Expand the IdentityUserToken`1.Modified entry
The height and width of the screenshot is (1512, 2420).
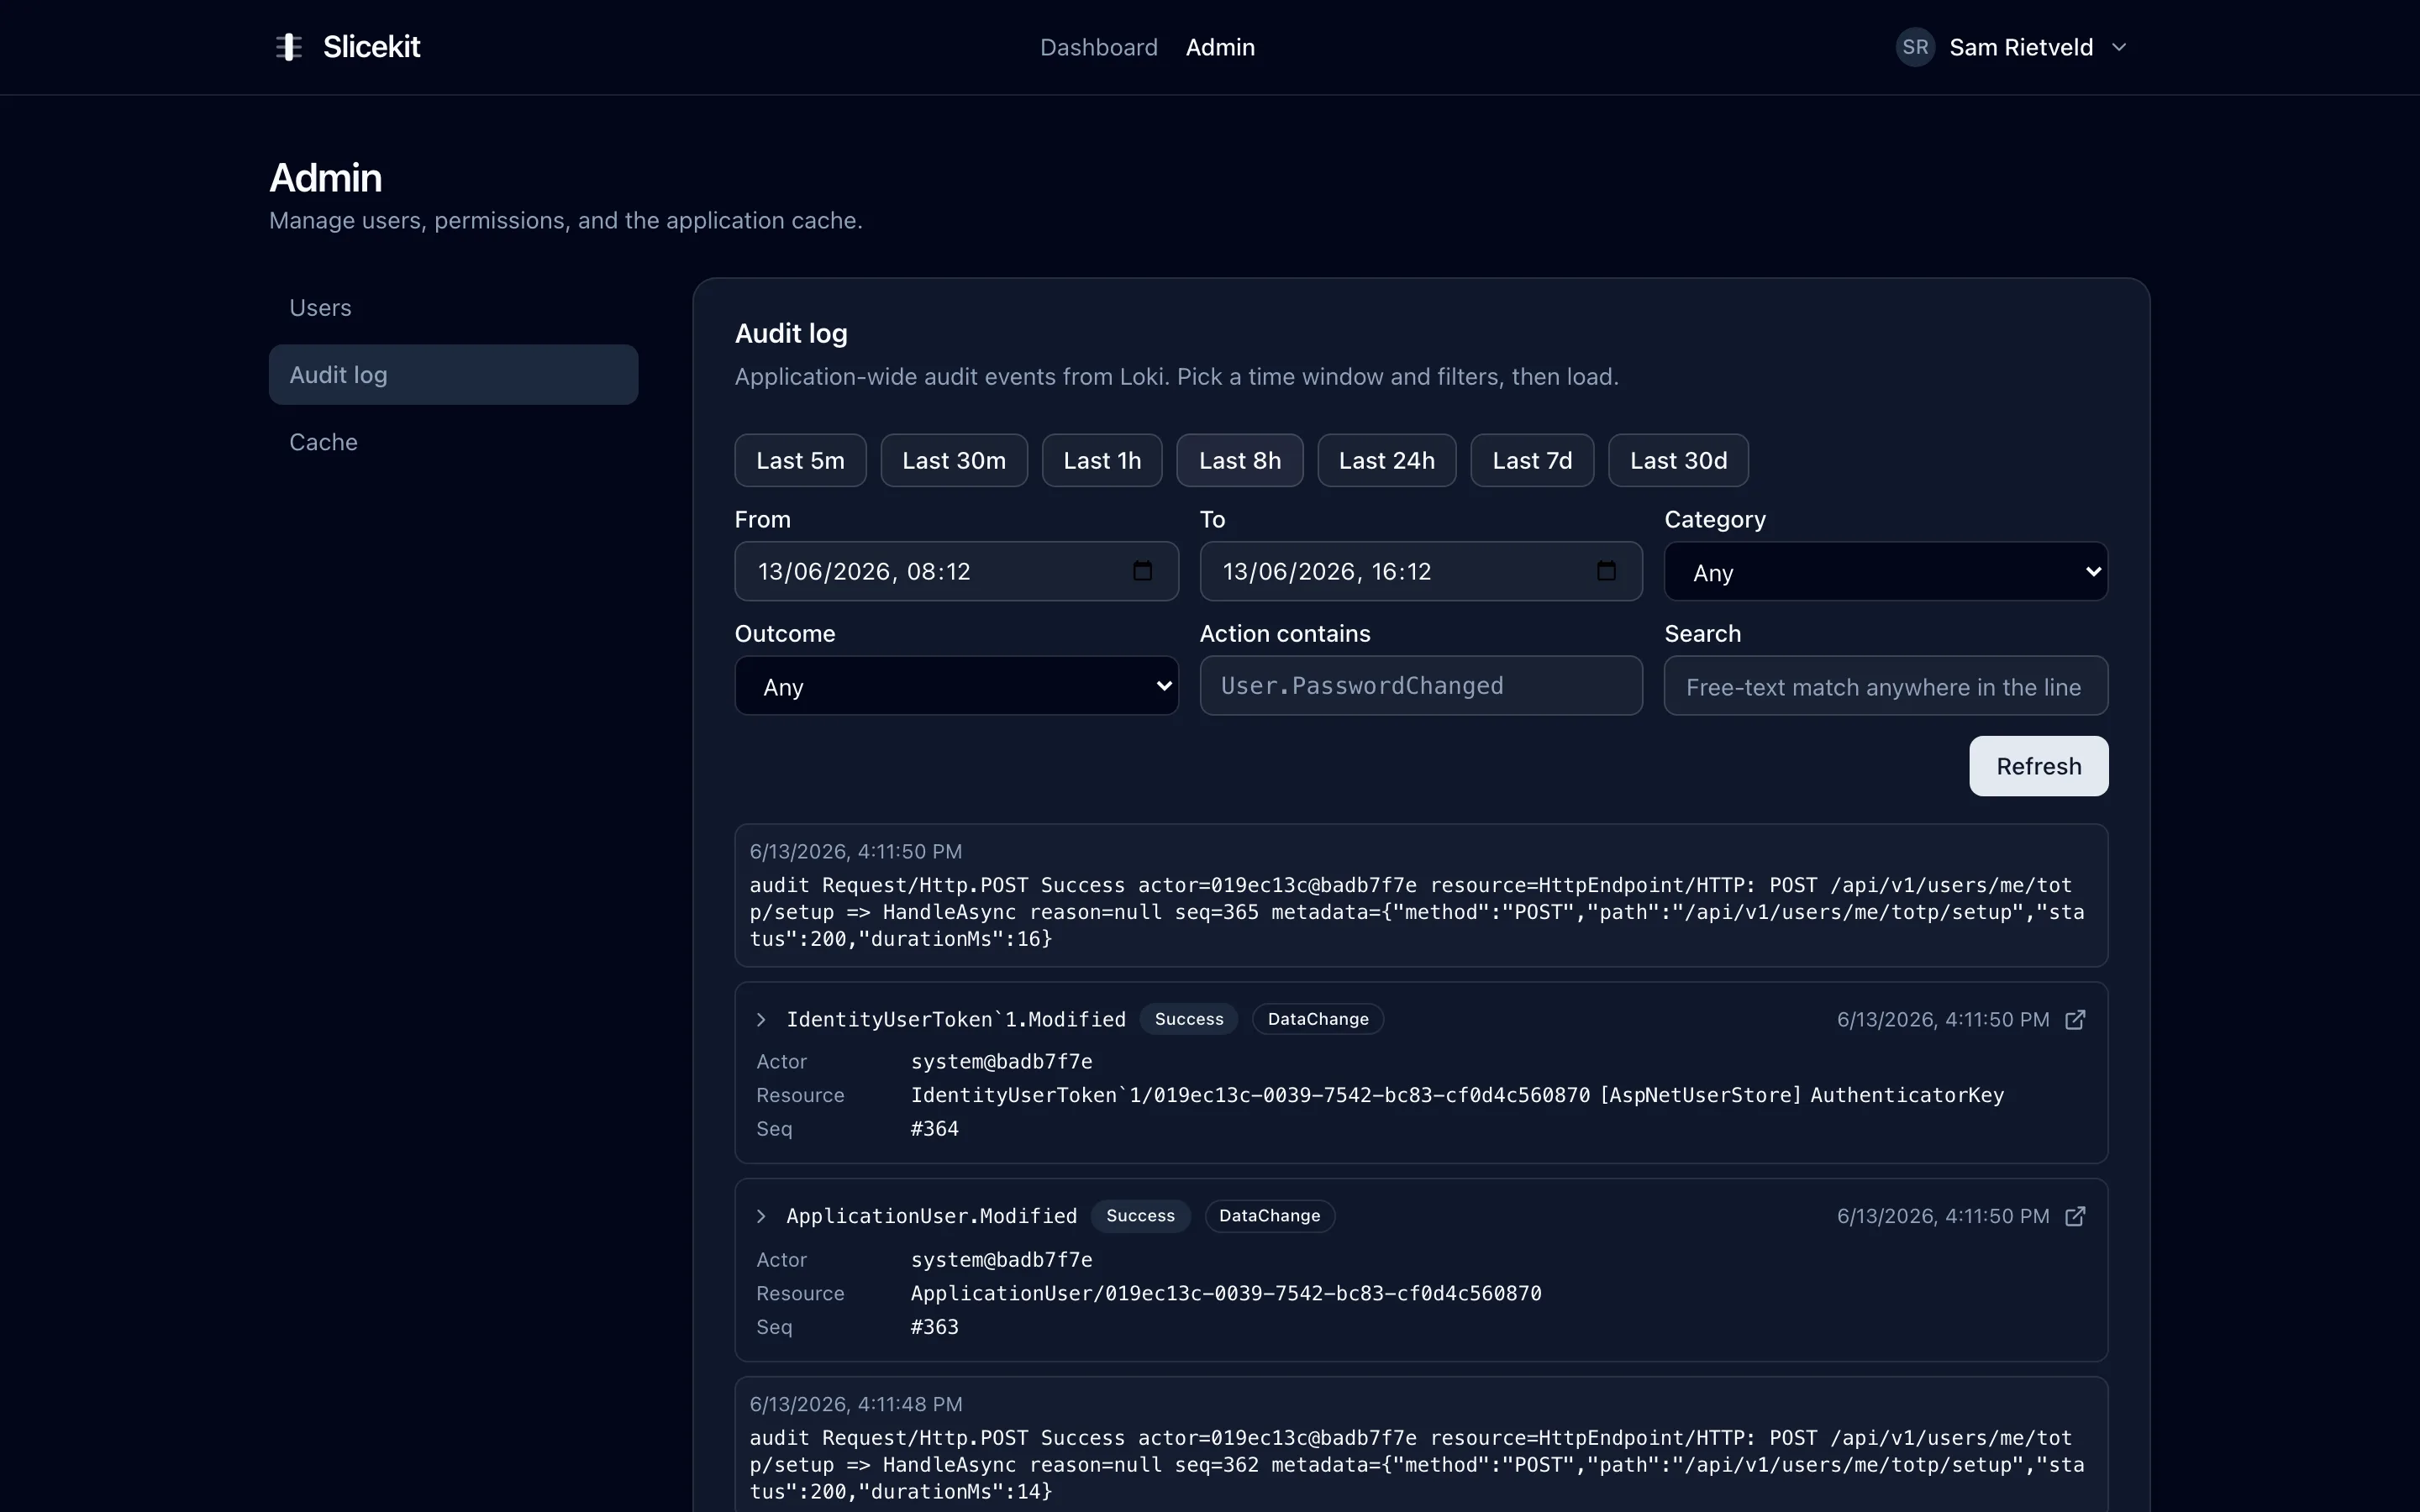coord(761,1019)
